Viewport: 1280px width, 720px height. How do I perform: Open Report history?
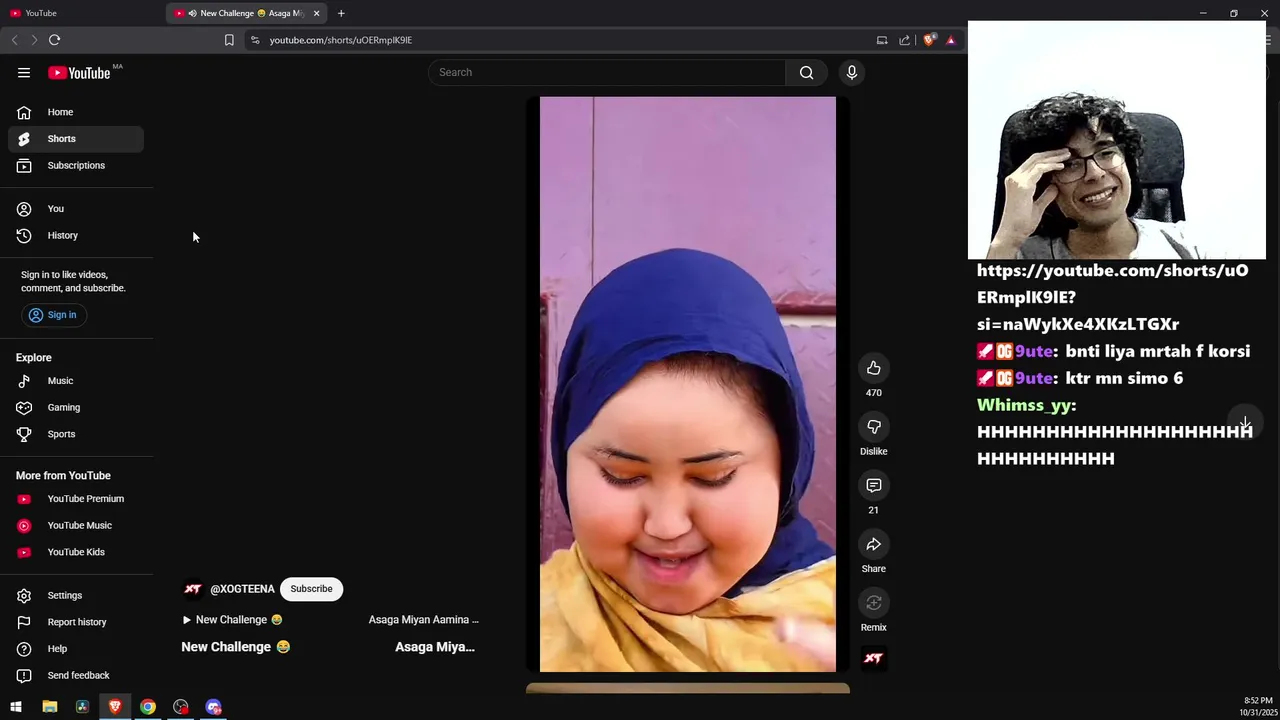76,622
